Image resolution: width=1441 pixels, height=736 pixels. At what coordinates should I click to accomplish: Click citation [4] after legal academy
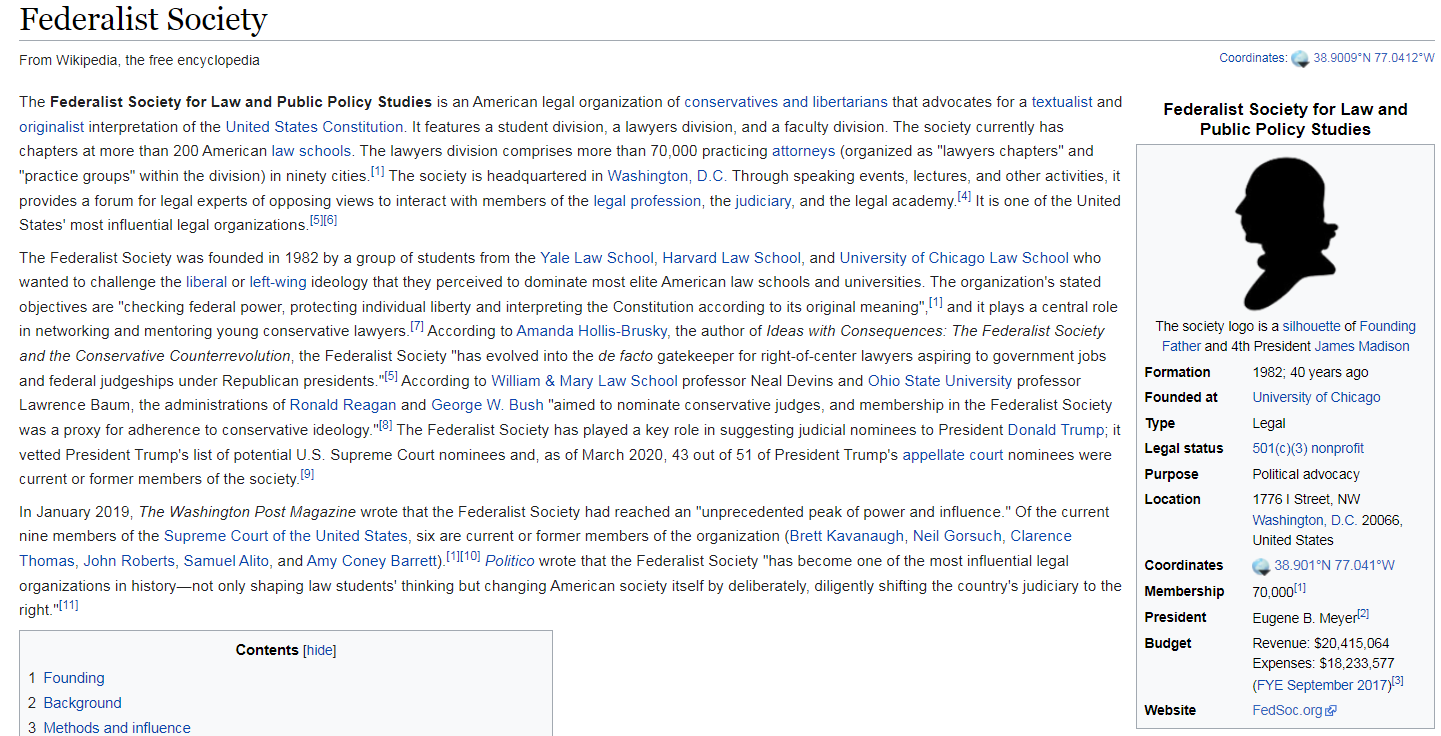[x=964, y=196]
